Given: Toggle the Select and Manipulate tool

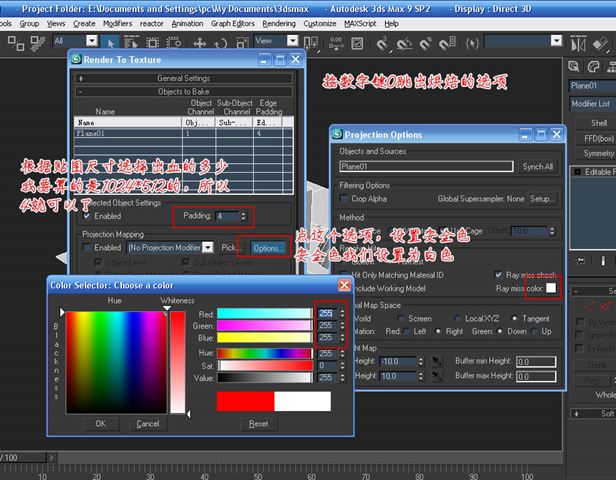Looking at the screenshot, I should 336,42.
